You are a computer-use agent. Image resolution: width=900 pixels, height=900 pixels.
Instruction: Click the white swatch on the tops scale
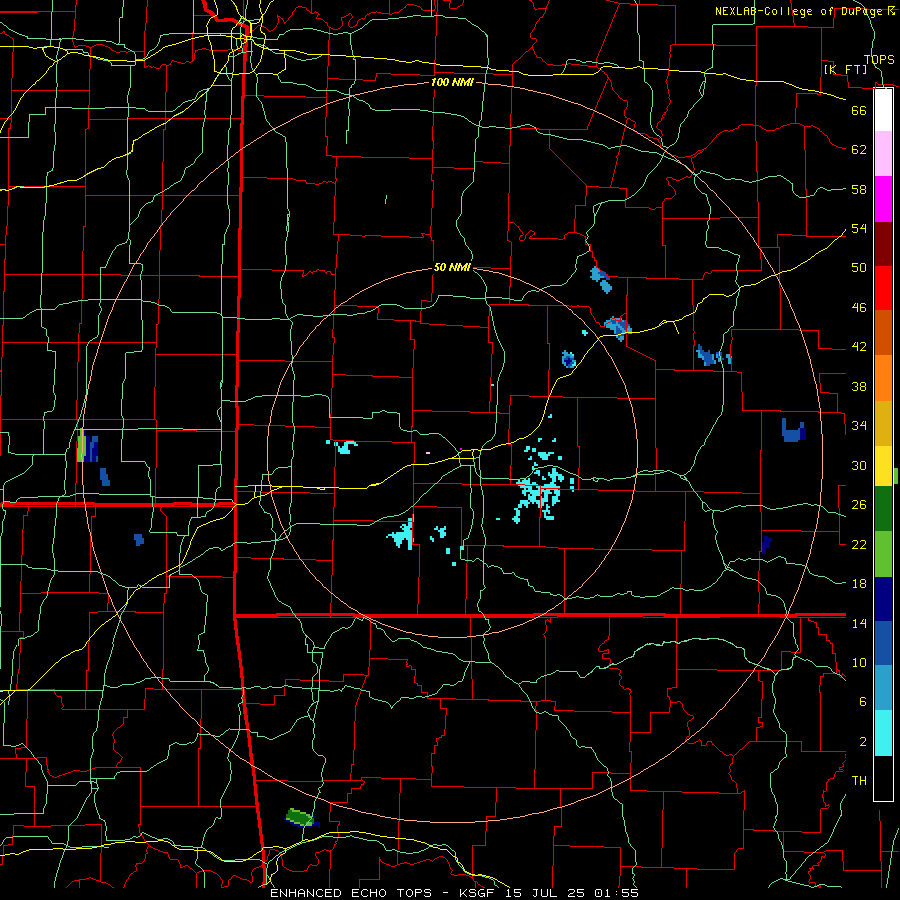click(x=883, y=110)
